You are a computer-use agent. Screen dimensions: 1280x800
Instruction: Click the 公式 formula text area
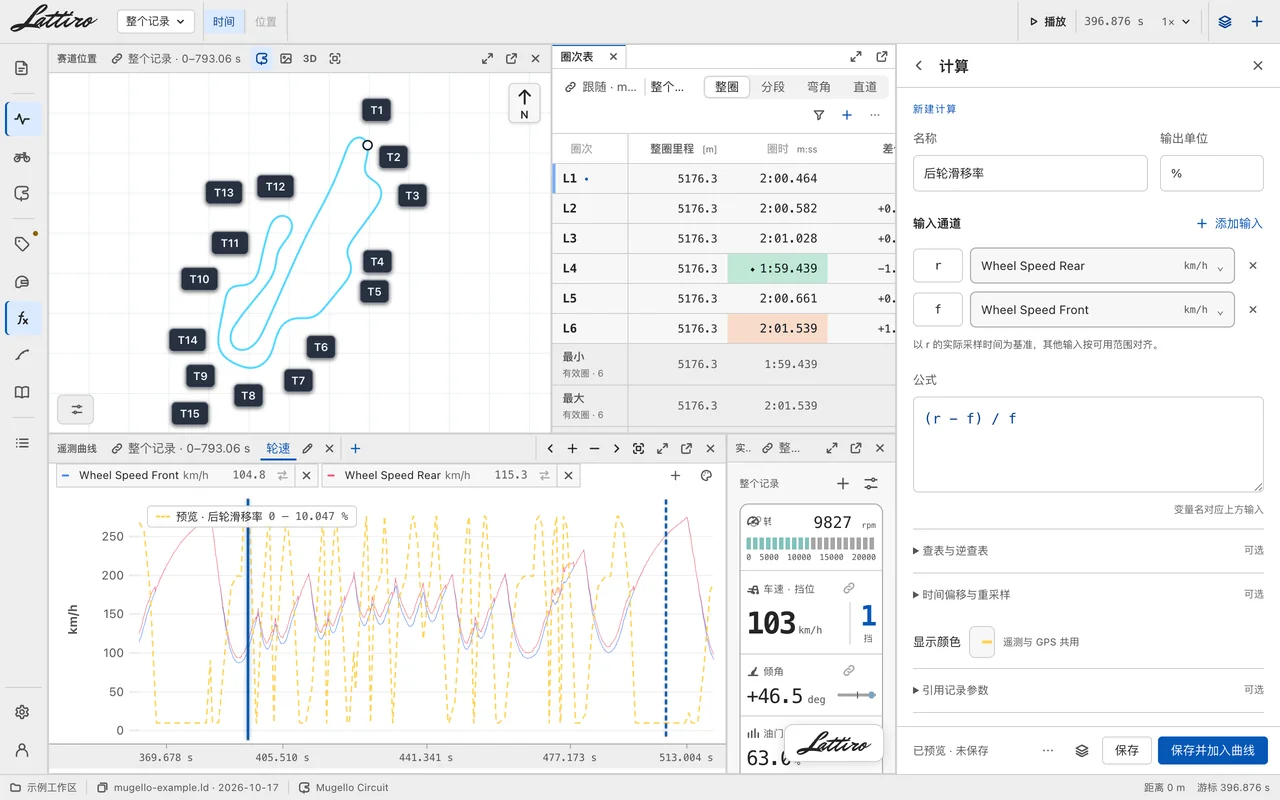click(1088, 444)
